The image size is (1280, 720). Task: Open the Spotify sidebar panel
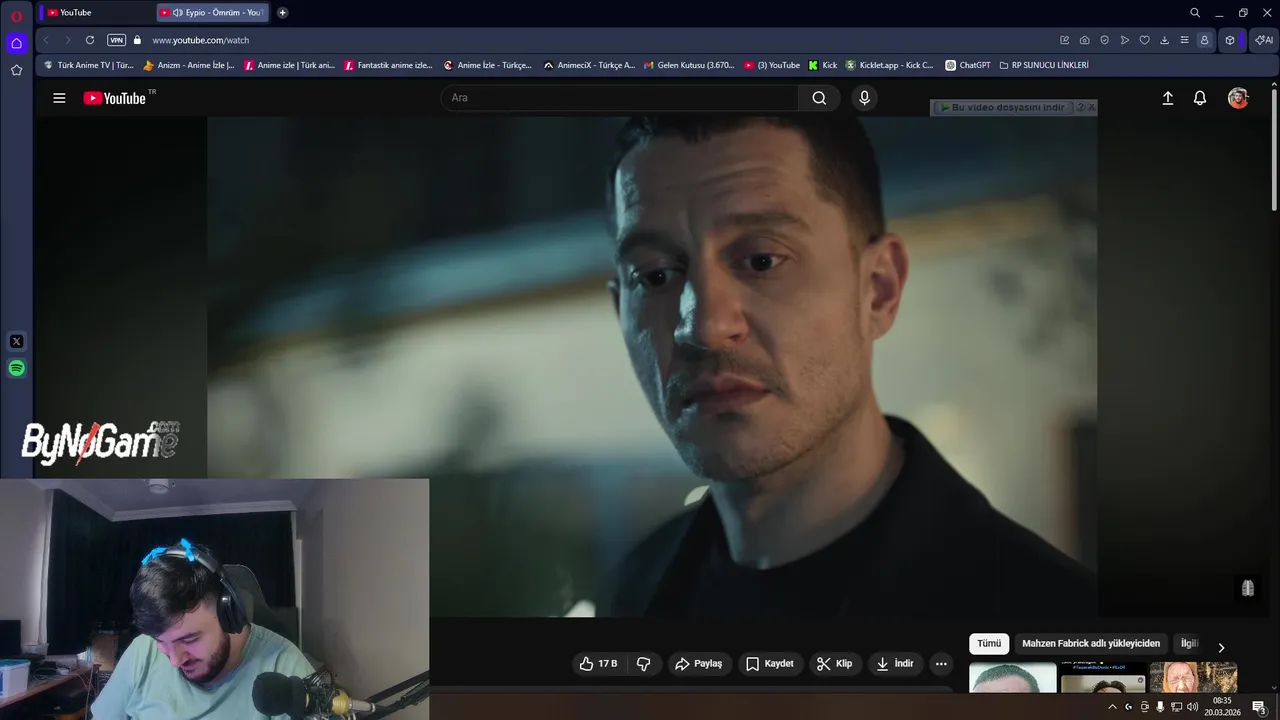point(16,368)
